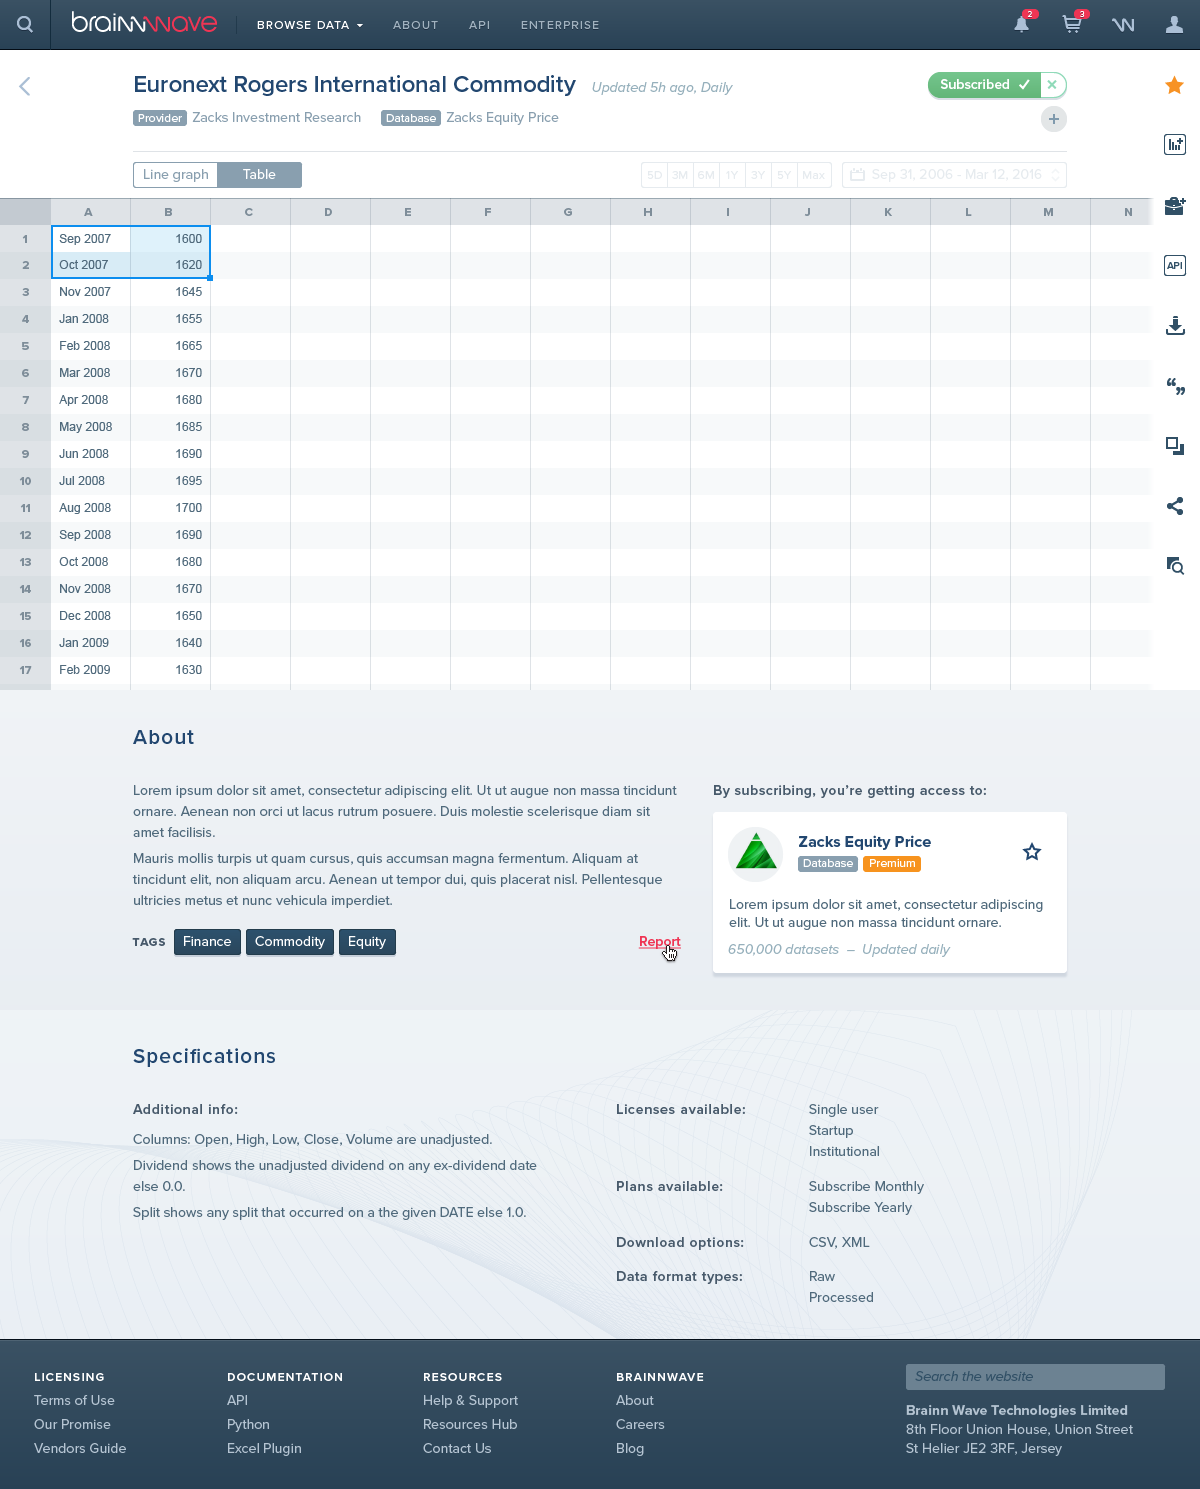
Task: Open notifications bell icon
Action: point(1022,24)
